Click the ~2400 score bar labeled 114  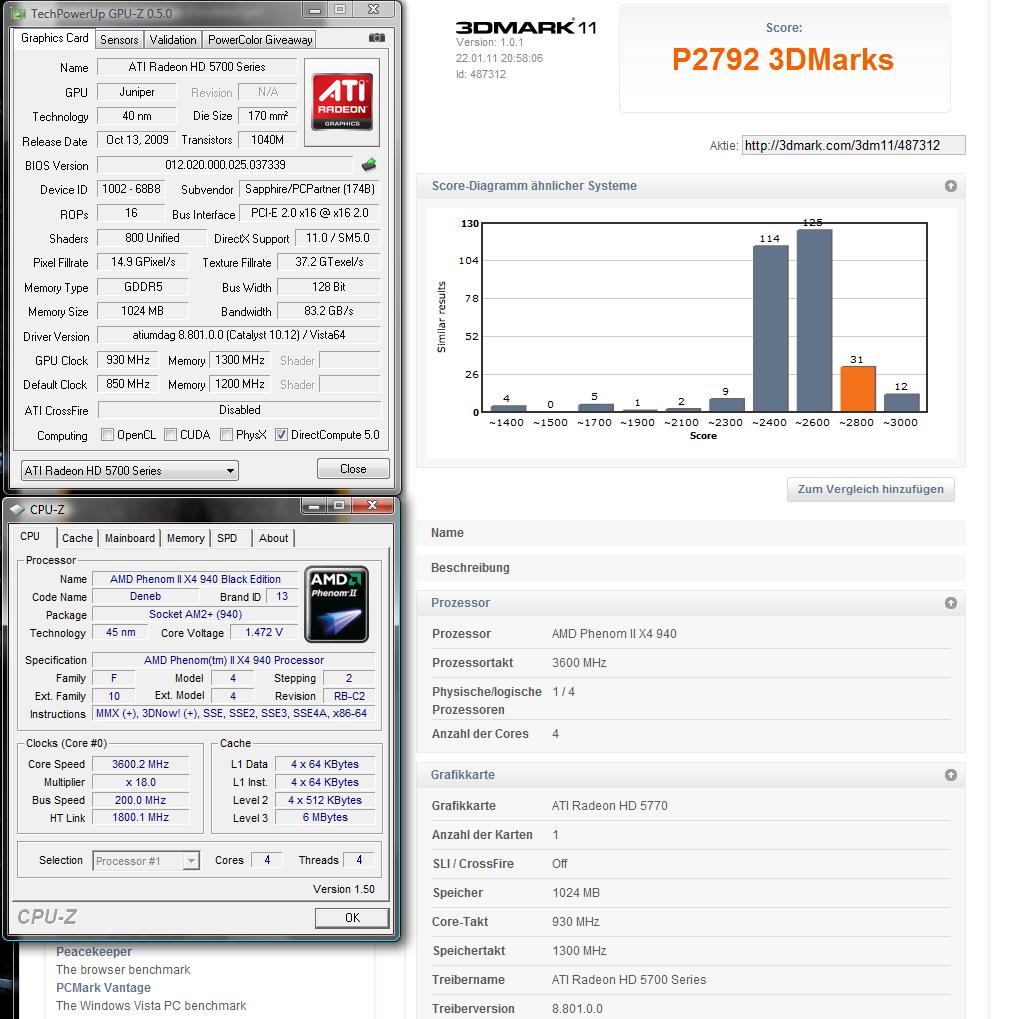coord(770,328)
